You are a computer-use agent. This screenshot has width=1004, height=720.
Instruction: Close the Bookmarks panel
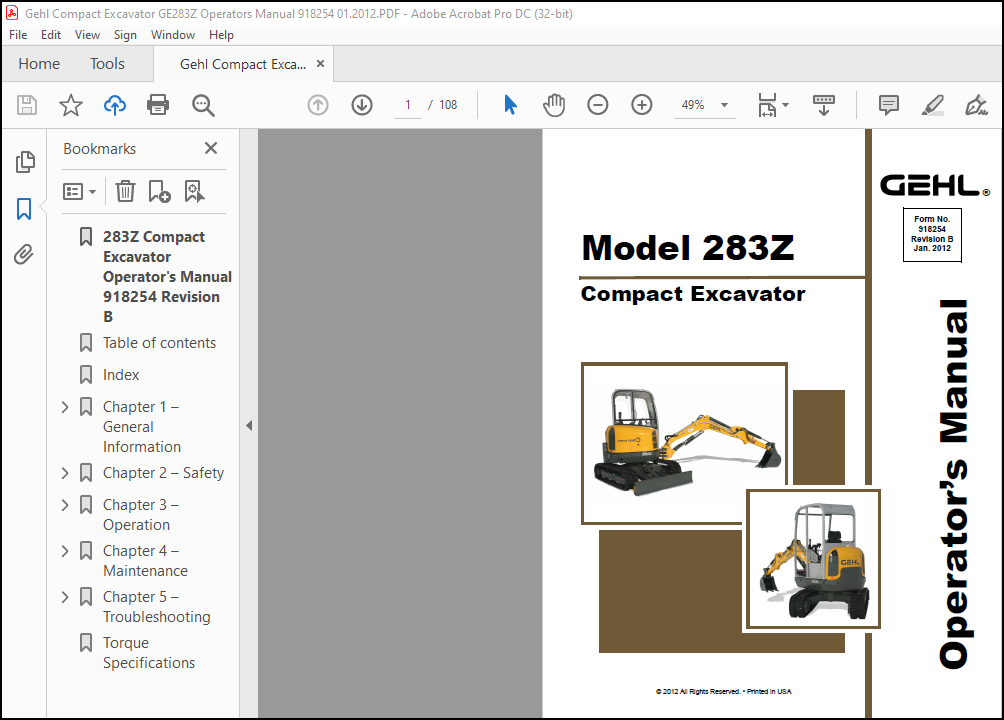click(x=211, y=149)
